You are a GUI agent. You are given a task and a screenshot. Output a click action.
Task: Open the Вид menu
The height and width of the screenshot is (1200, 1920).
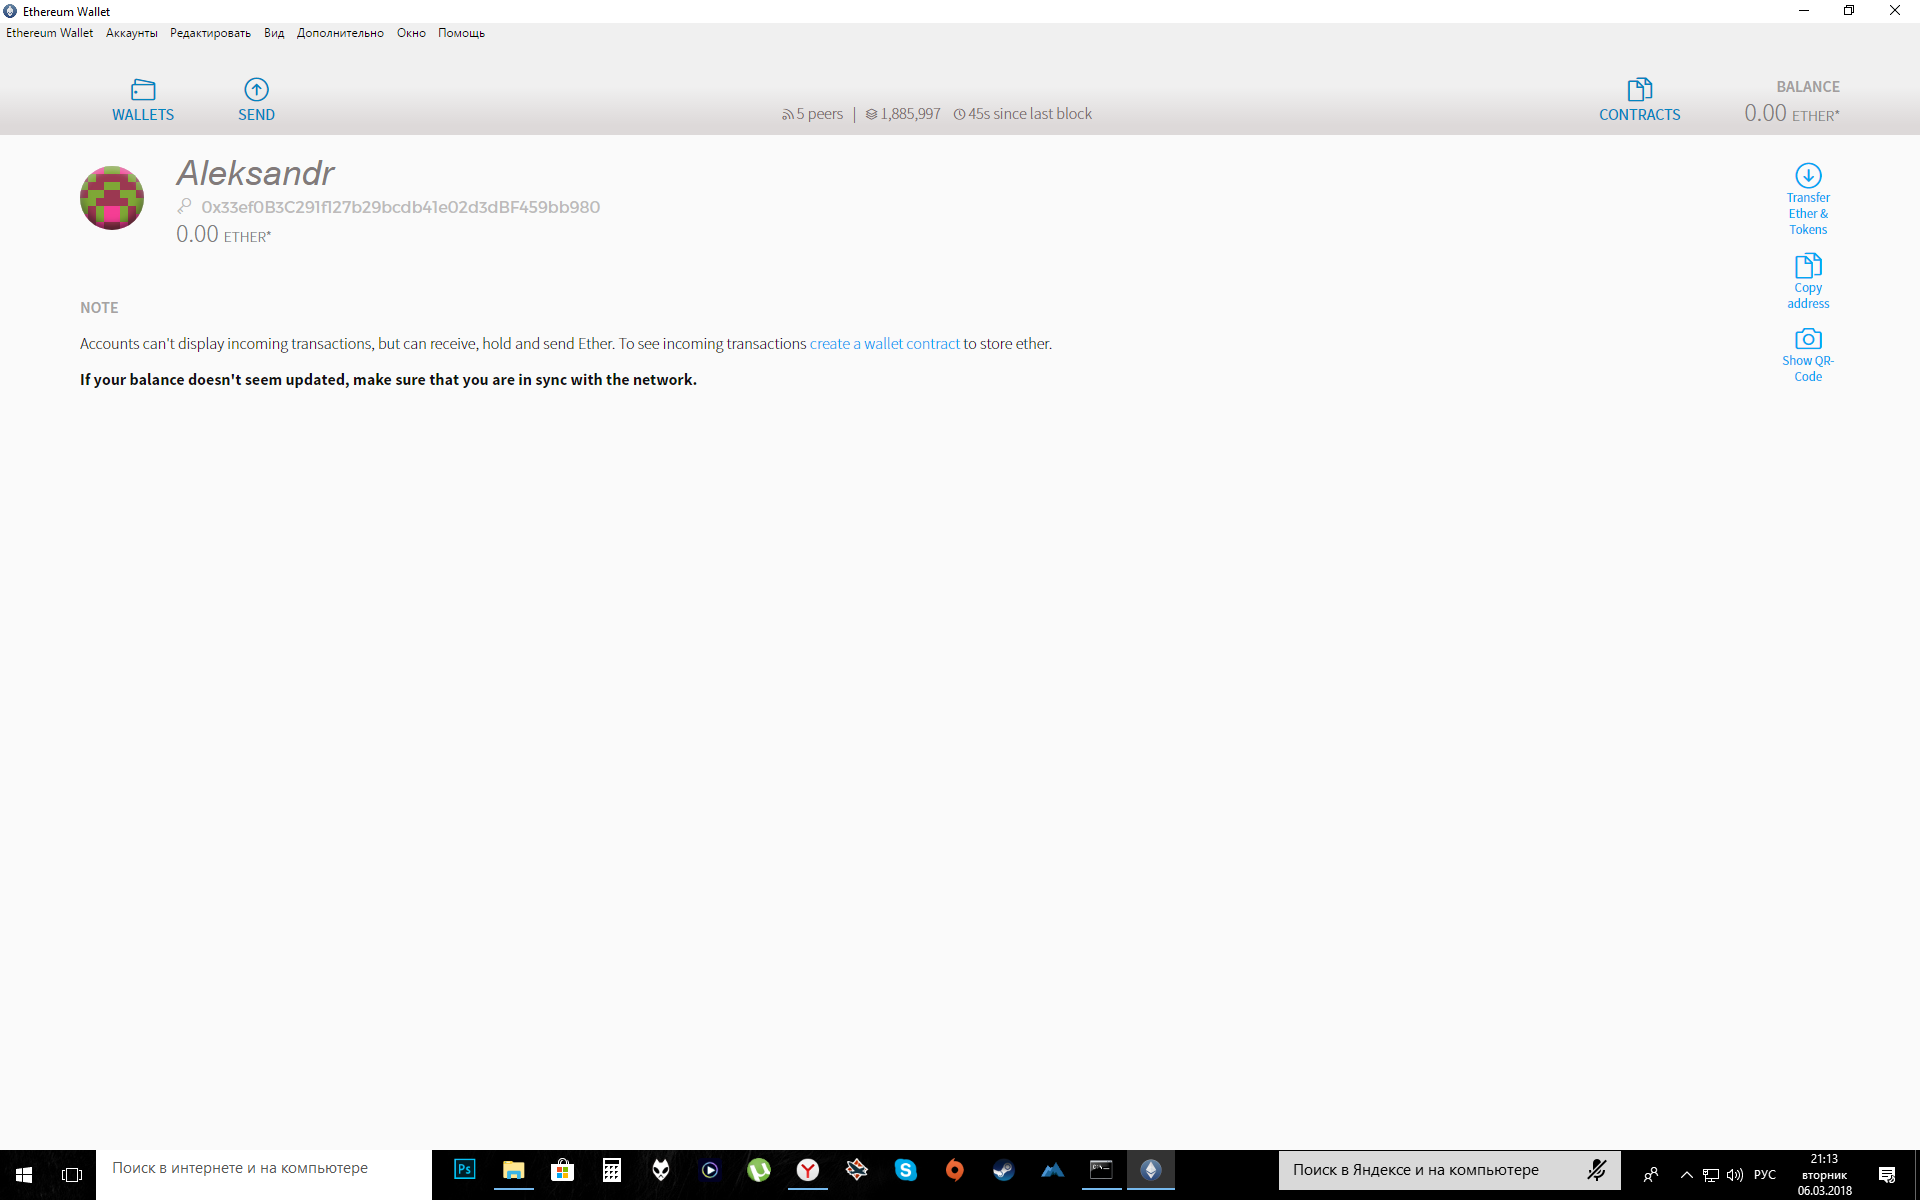273,32
